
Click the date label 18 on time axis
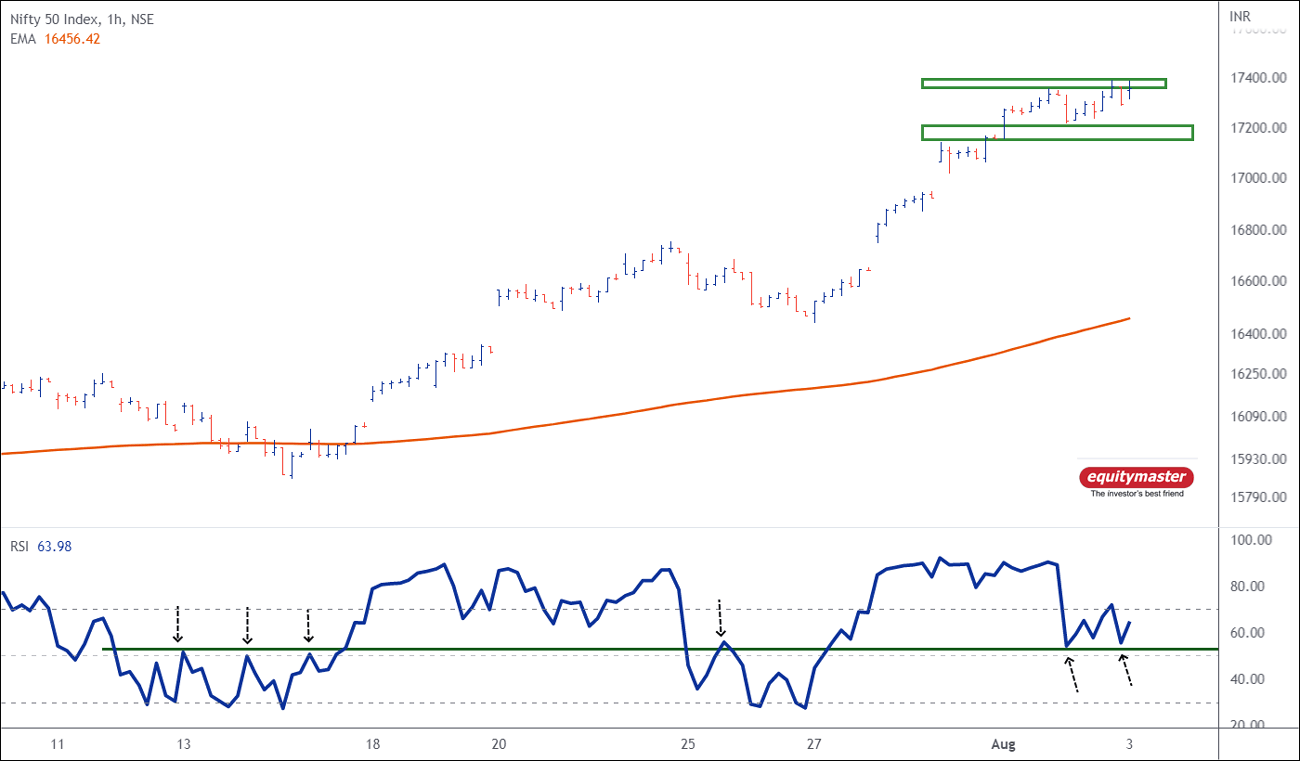click(x=372, y=745)
